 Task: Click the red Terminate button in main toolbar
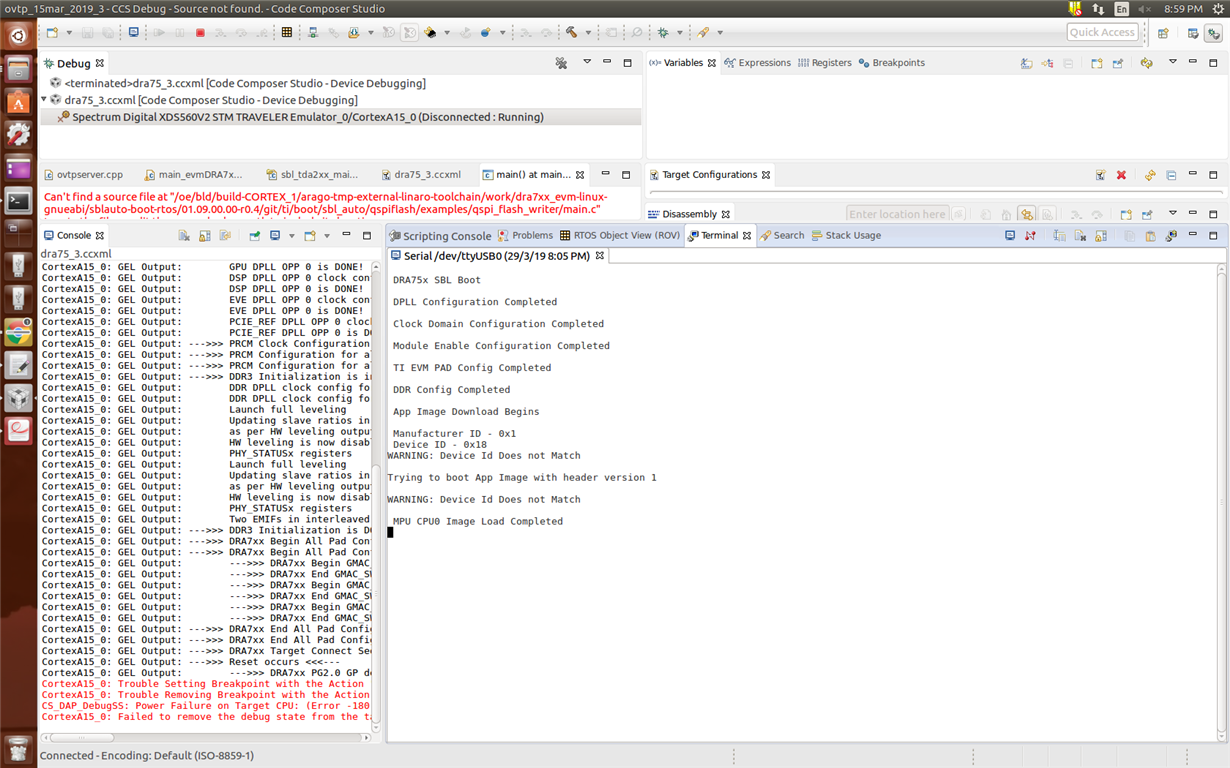(200, 32)
